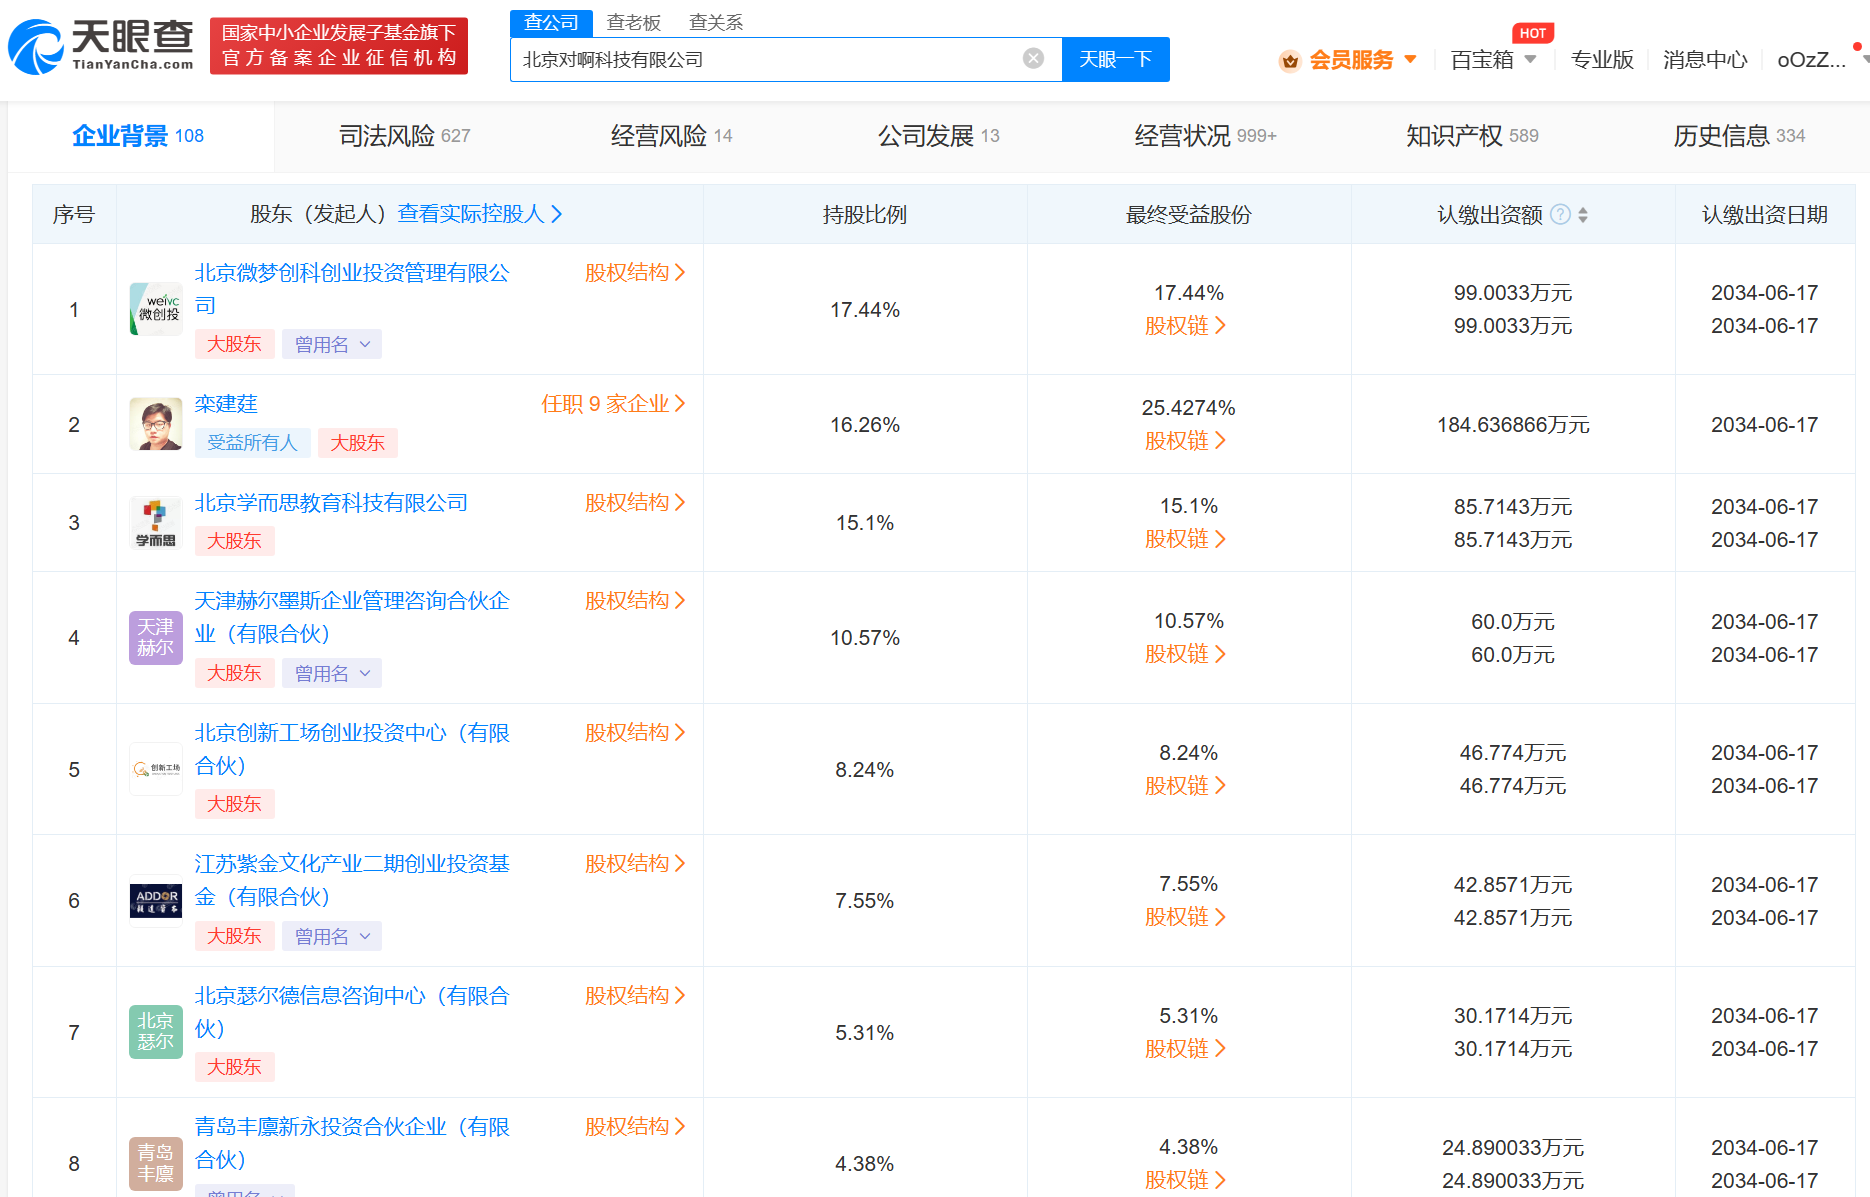Image resolution: width=1870 pixels, height=1197 pixels.
Task: View 任职 9 家企业 for 栾建莛
Action: pos(613,404)
